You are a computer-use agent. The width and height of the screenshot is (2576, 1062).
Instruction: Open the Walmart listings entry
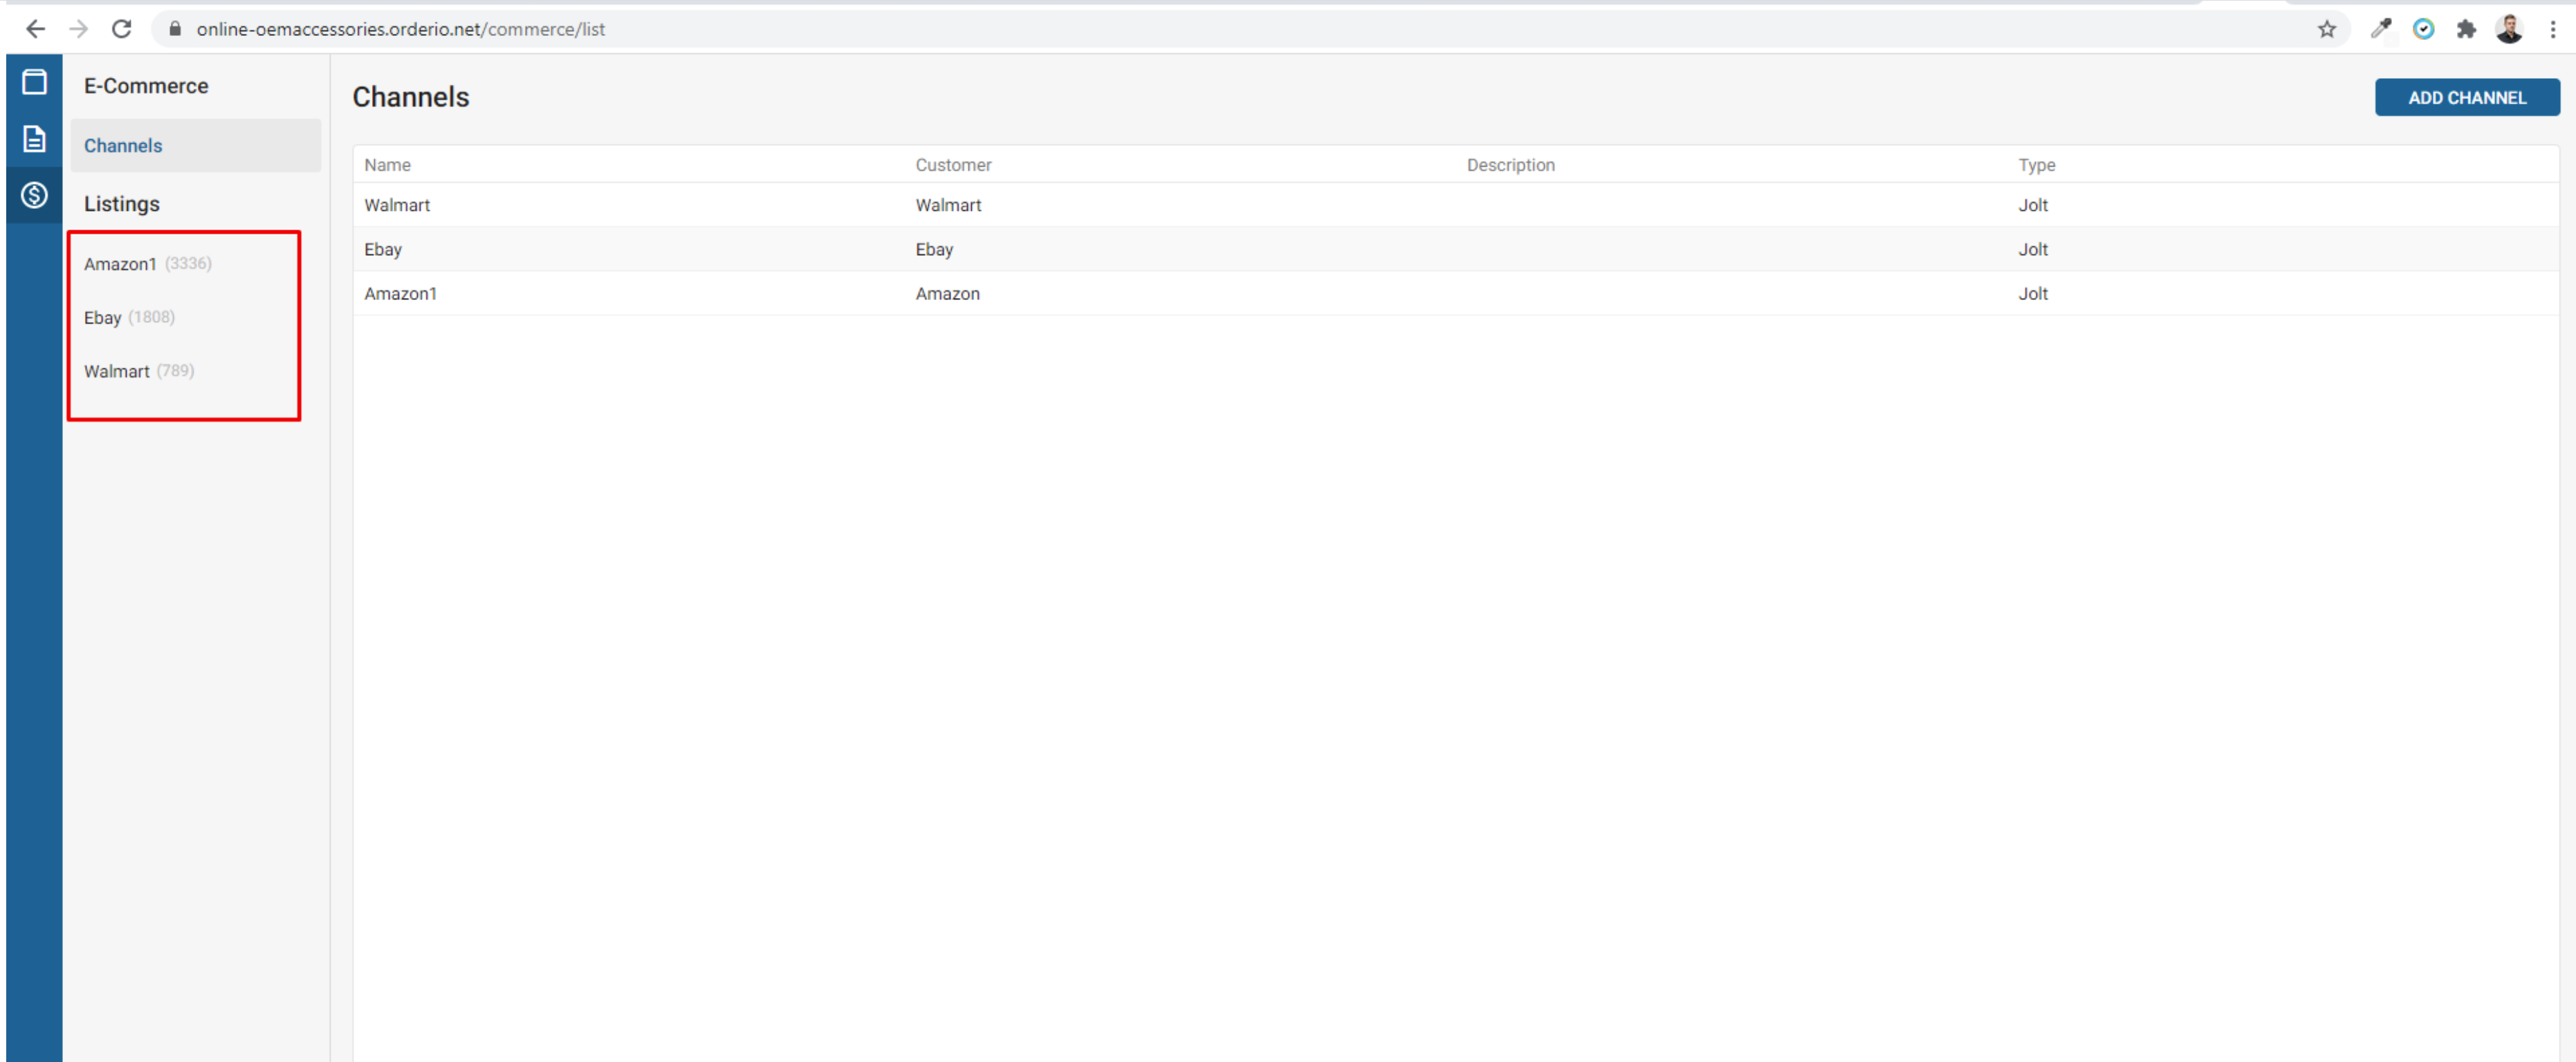pos(116,371)
